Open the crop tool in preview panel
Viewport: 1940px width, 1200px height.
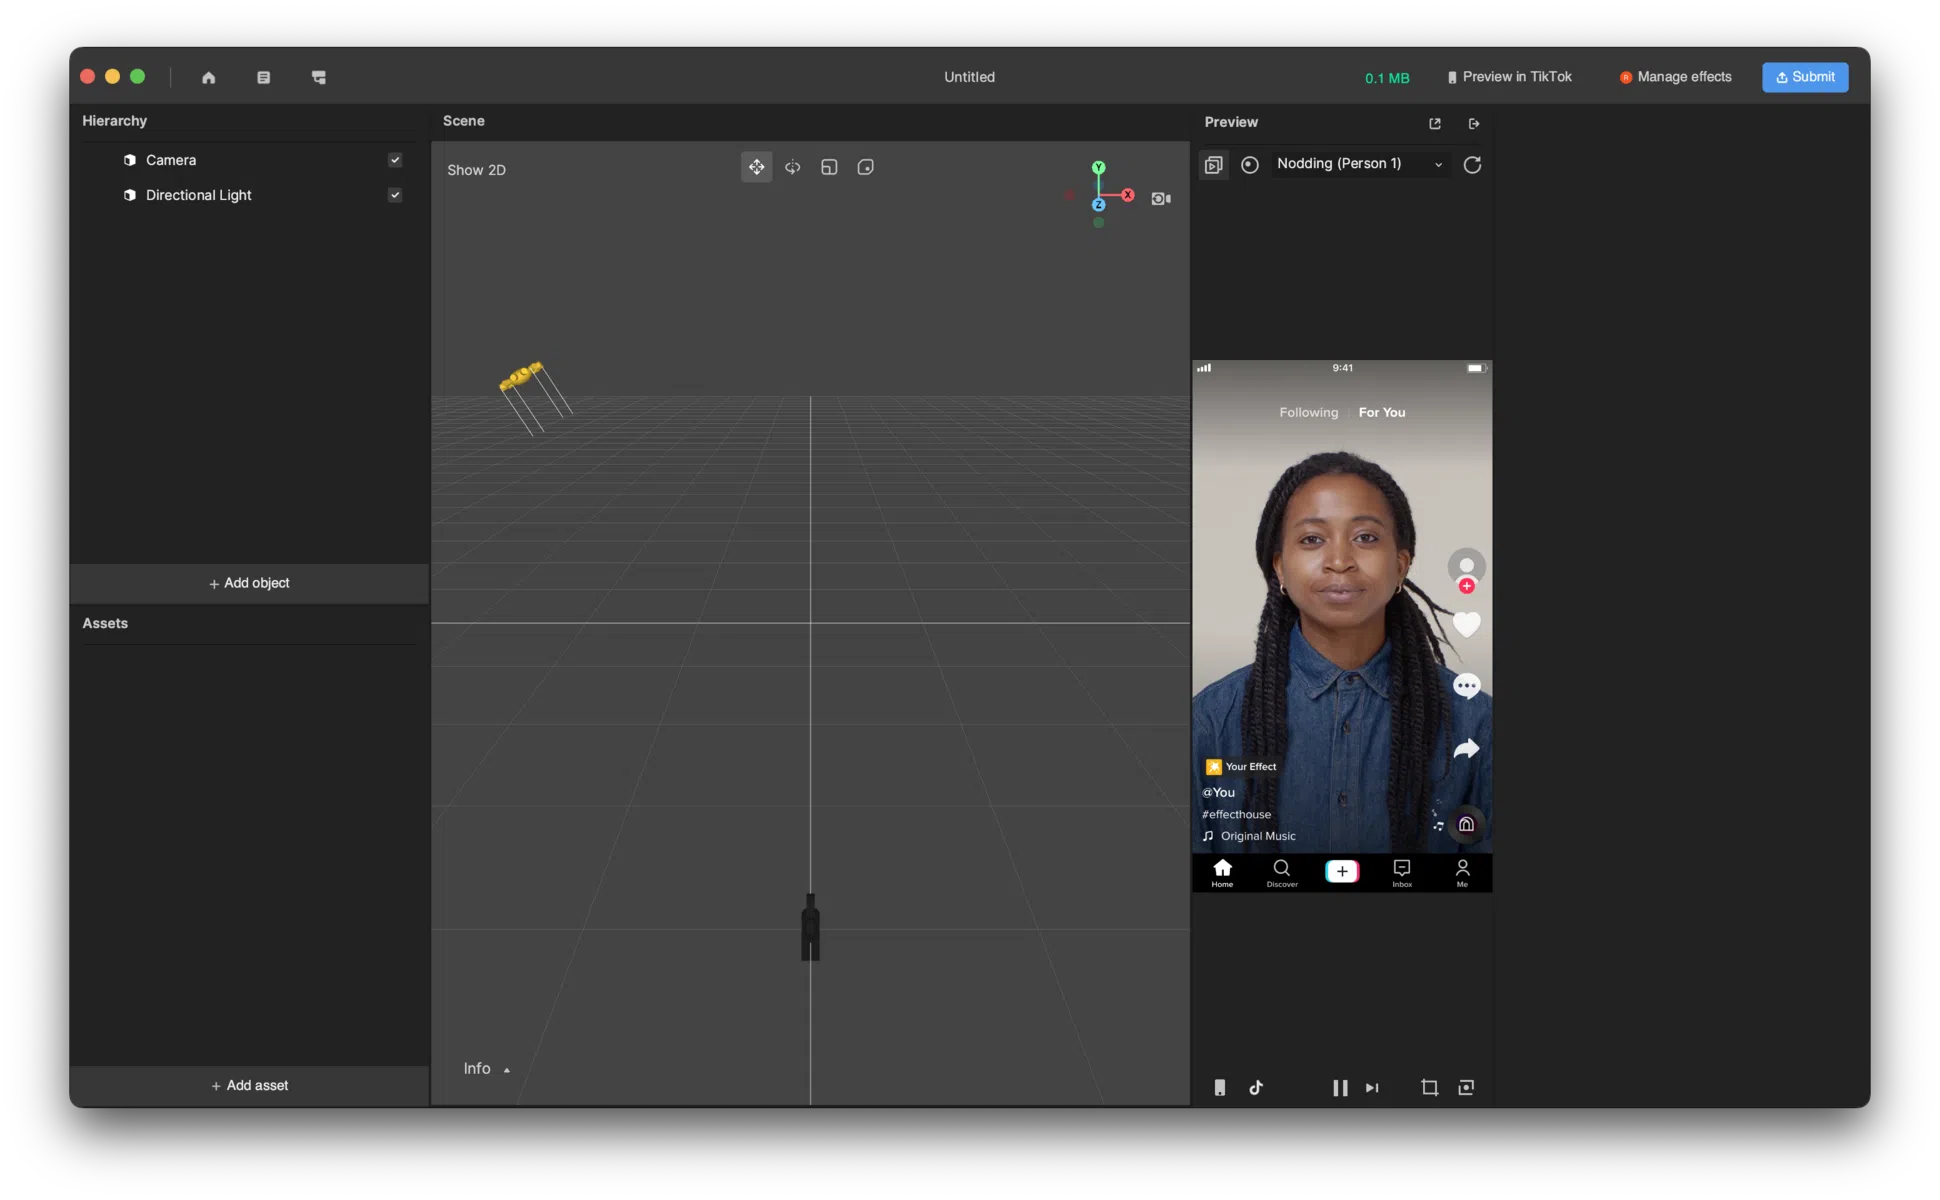coord(1430,1088)
